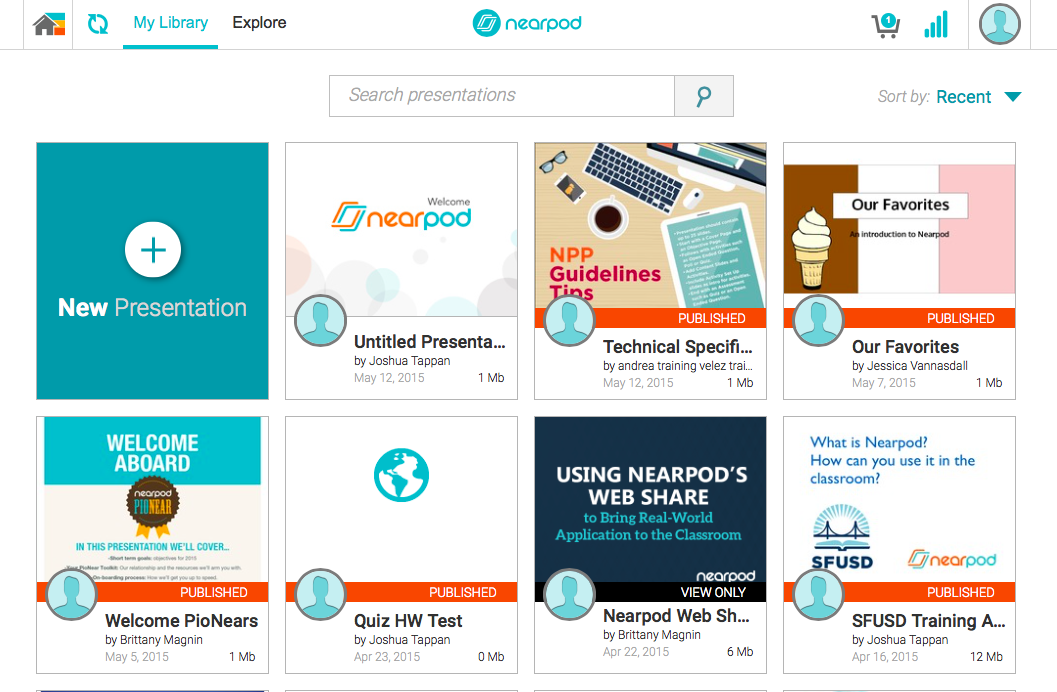The height and width of the screenshot is (692, 1057).
Task: Open the Welcome PioNears title link
Action: click(x=181, y=621)
